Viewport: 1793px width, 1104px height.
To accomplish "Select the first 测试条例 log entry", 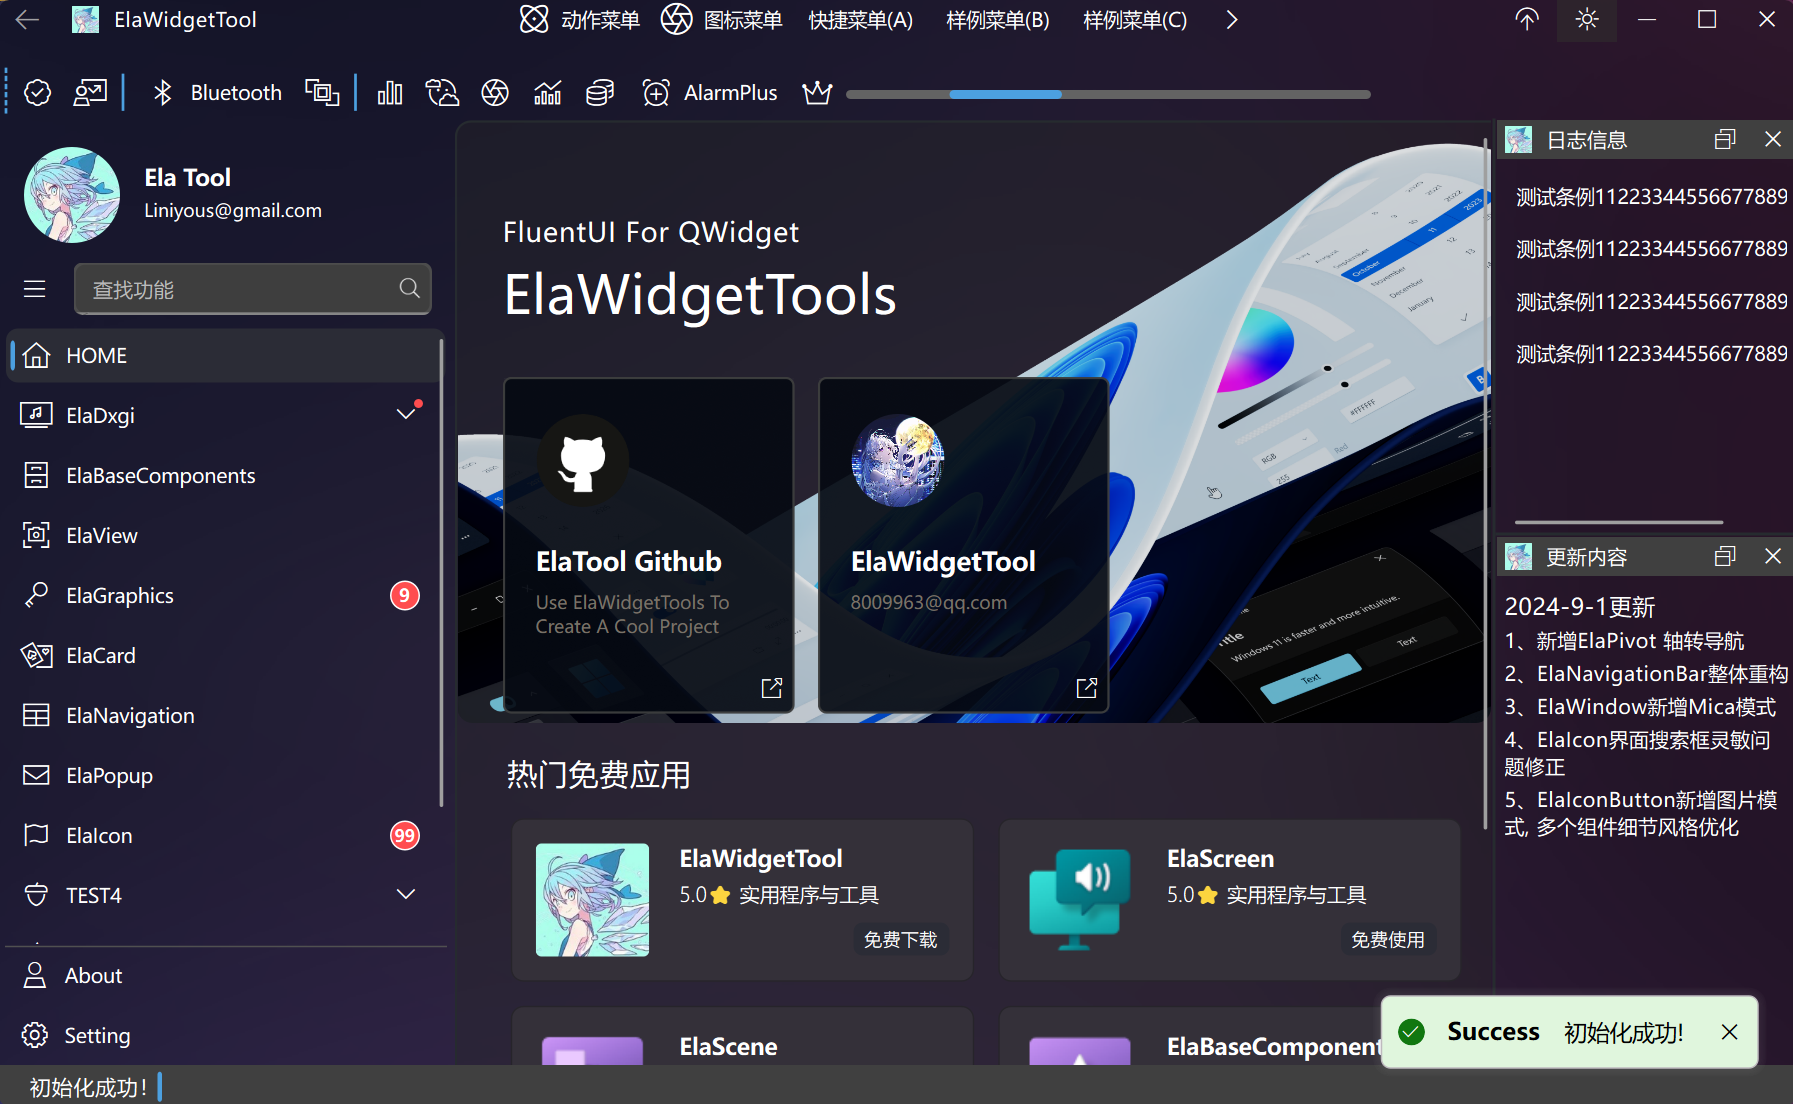I will 1651,197.
